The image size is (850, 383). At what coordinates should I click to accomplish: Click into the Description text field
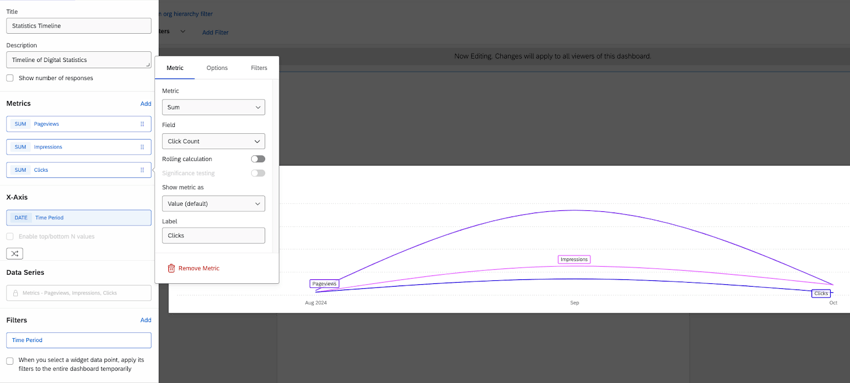pos(79,60)
